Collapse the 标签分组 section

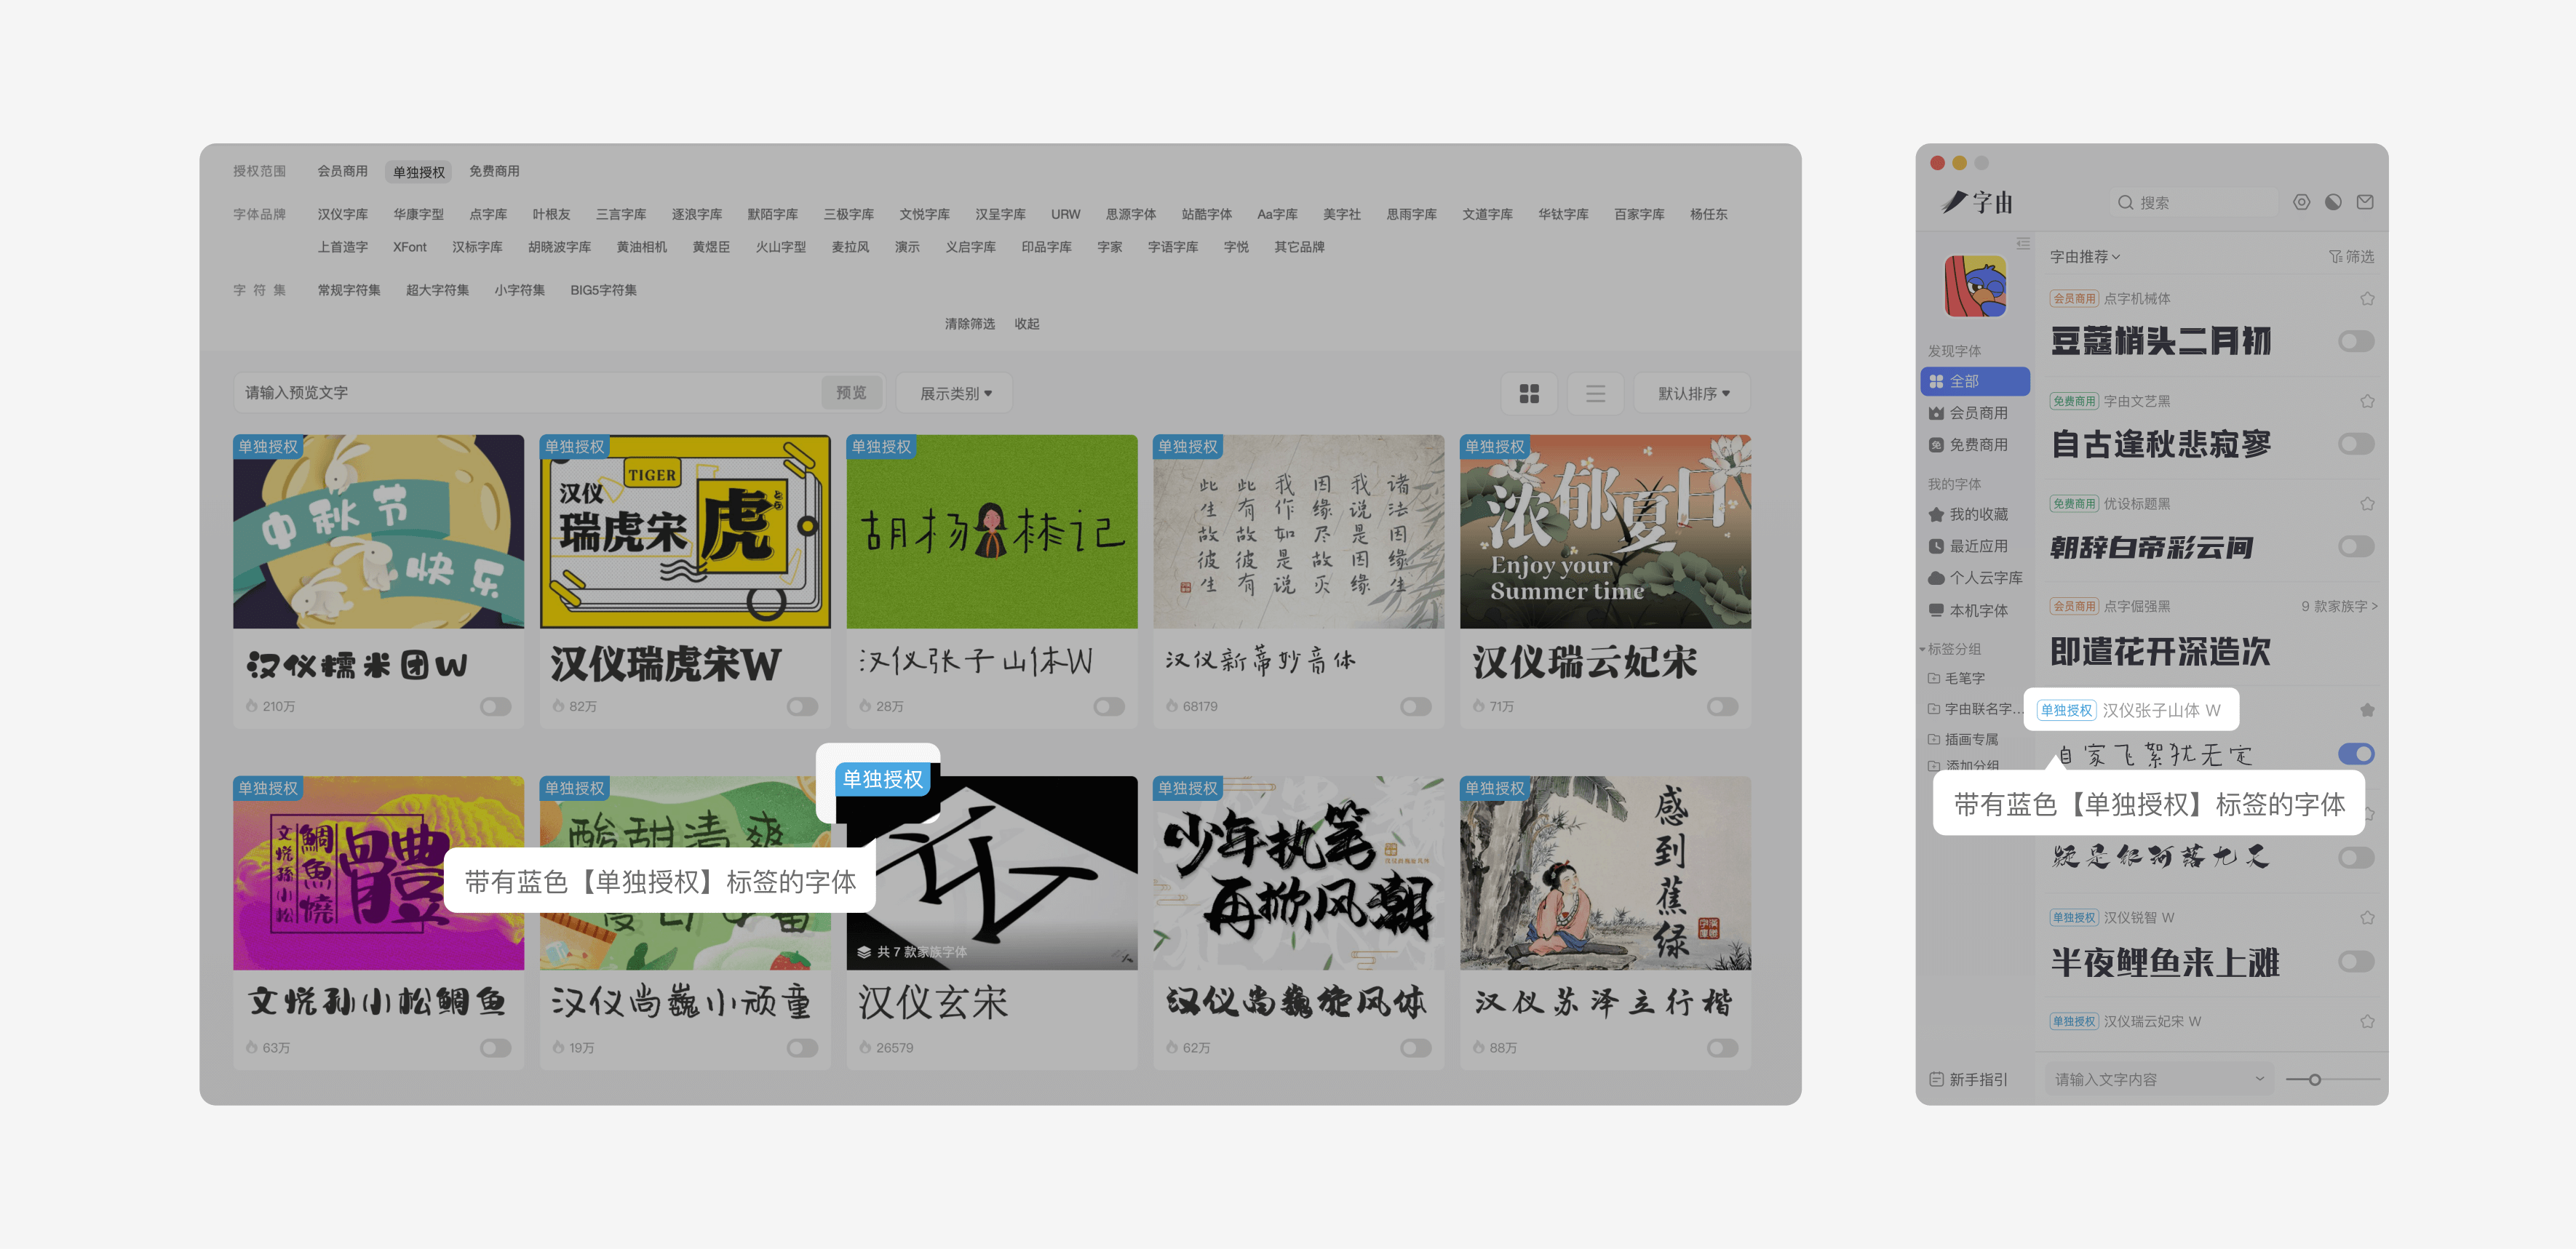click(1949, 649)
